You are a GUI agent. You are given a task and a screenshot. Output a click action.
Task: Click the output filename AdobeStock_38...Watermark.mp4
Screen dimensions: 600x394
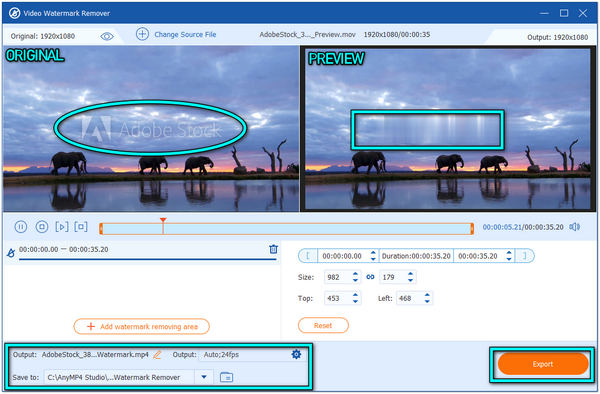95,355
